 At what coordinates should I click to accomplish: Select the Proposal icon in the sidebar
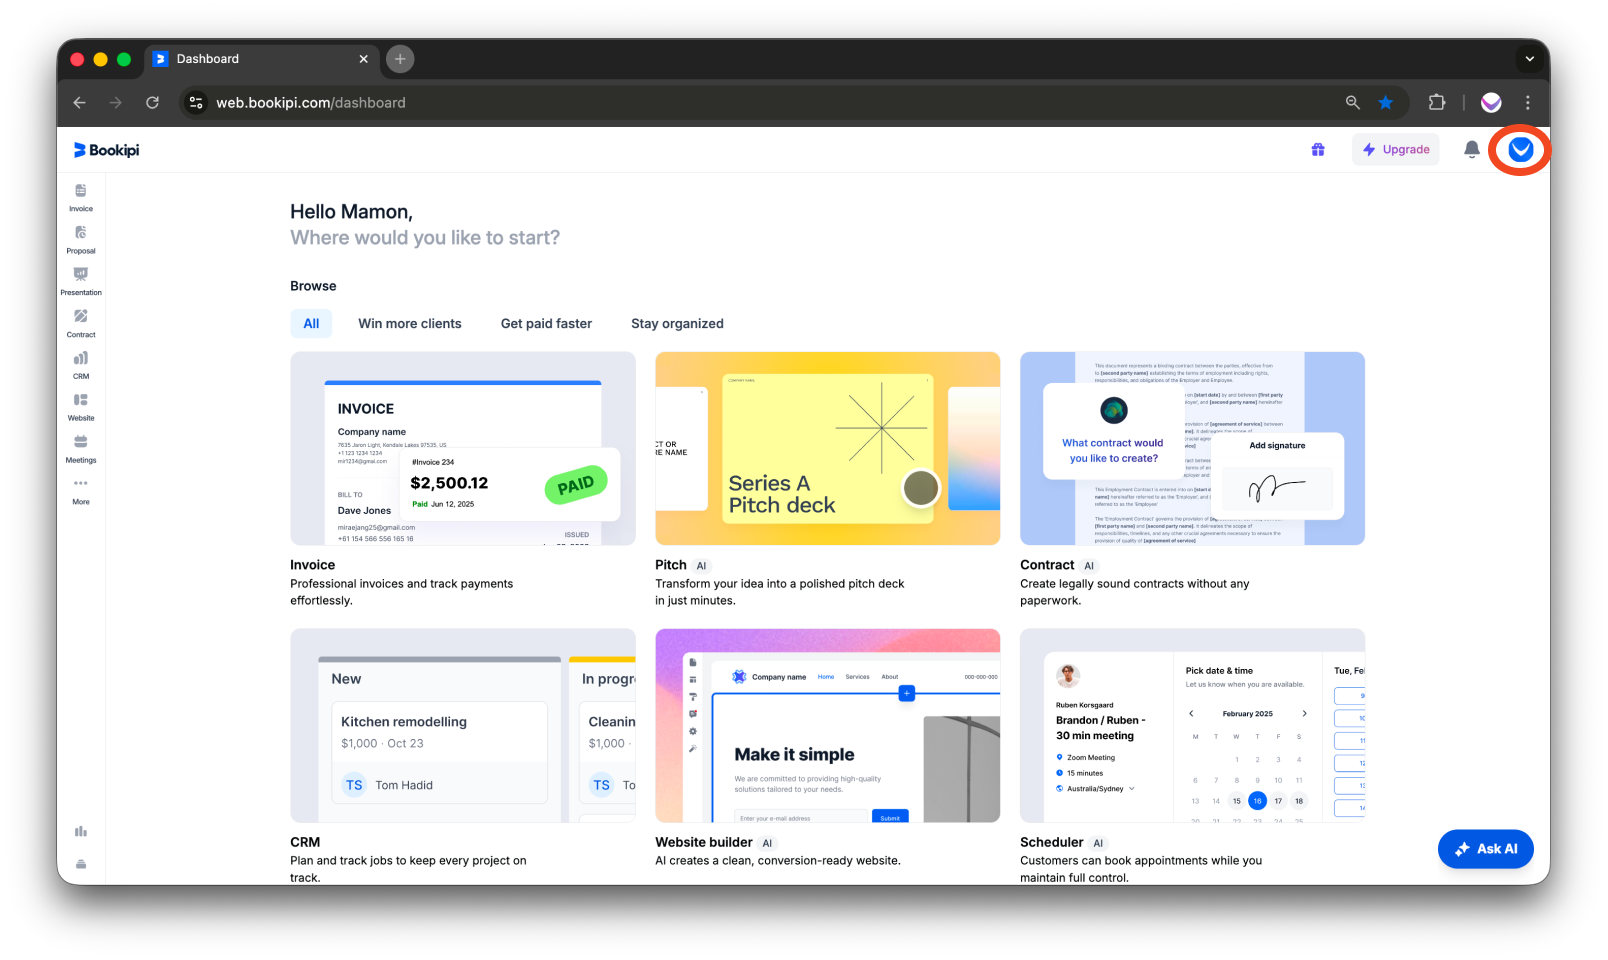pos(80,238)
